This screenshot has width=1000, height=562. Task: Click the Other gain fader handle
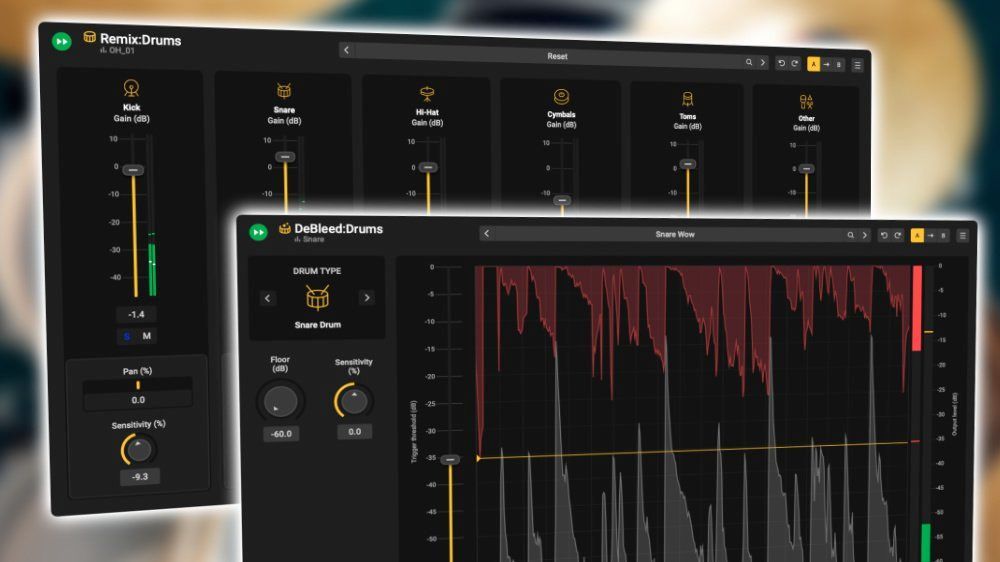tap(806, 168)
